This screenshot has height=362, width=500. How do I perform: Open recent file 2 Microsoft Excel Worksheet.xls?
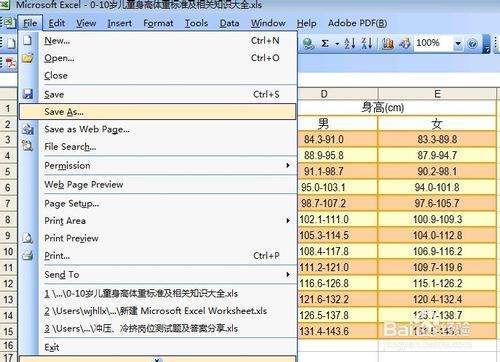click(x=157, y=311)
